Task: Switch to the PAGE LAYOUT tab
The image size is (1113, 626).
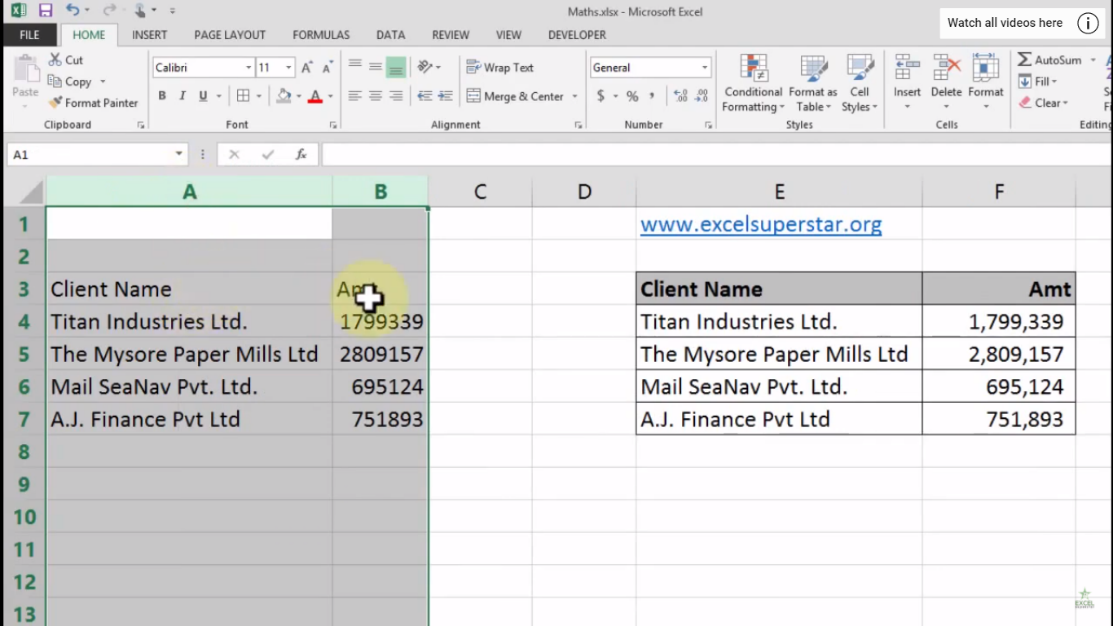Action: click(229, 35)
